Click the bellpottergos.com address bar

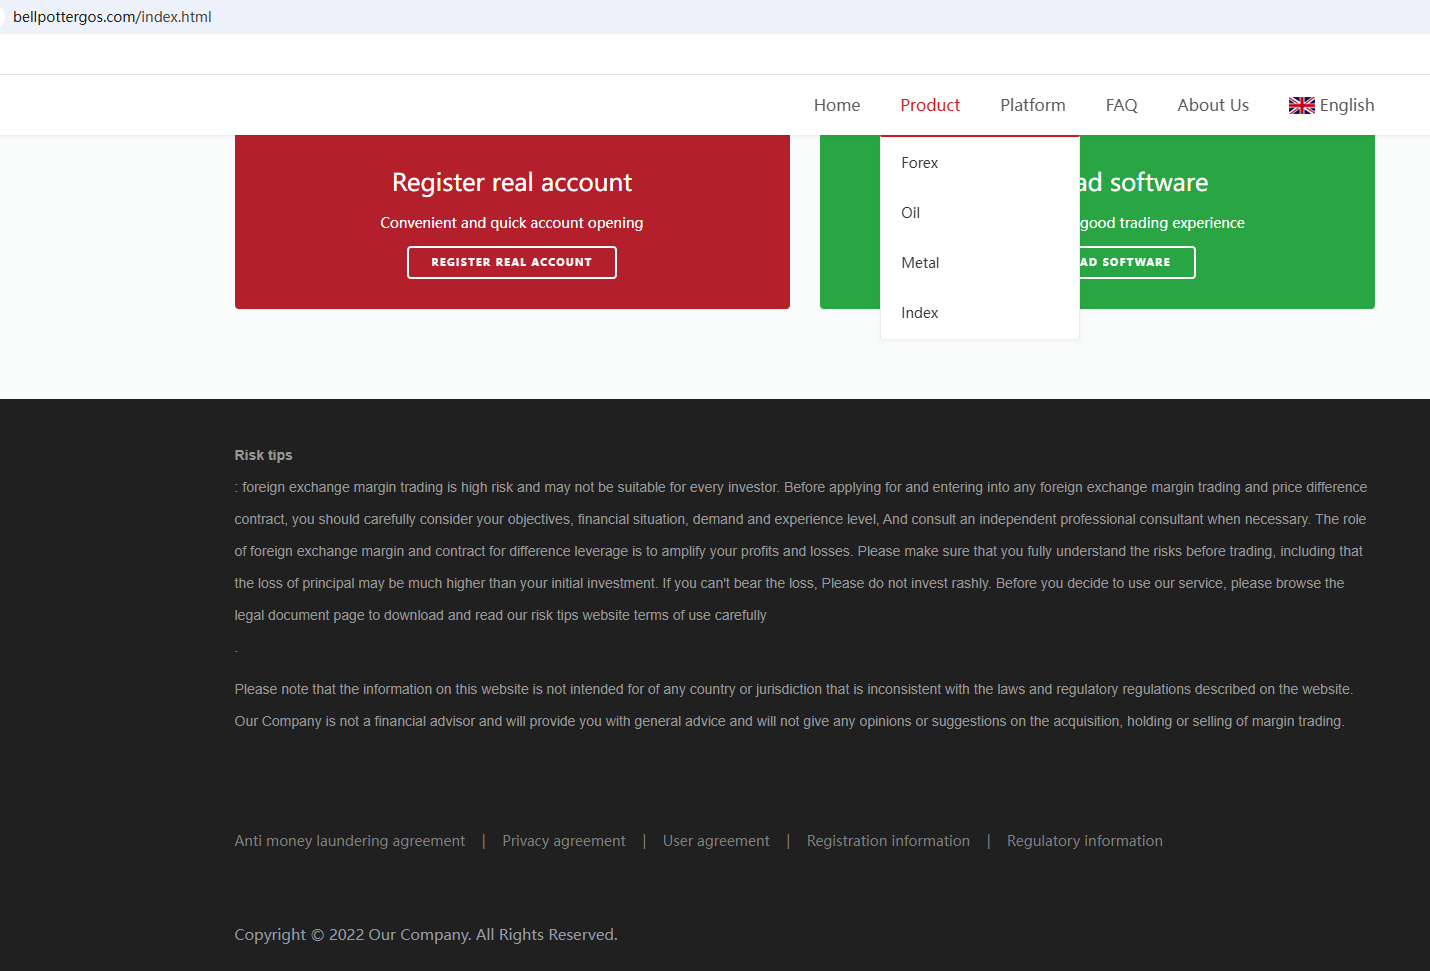(112, 17)
